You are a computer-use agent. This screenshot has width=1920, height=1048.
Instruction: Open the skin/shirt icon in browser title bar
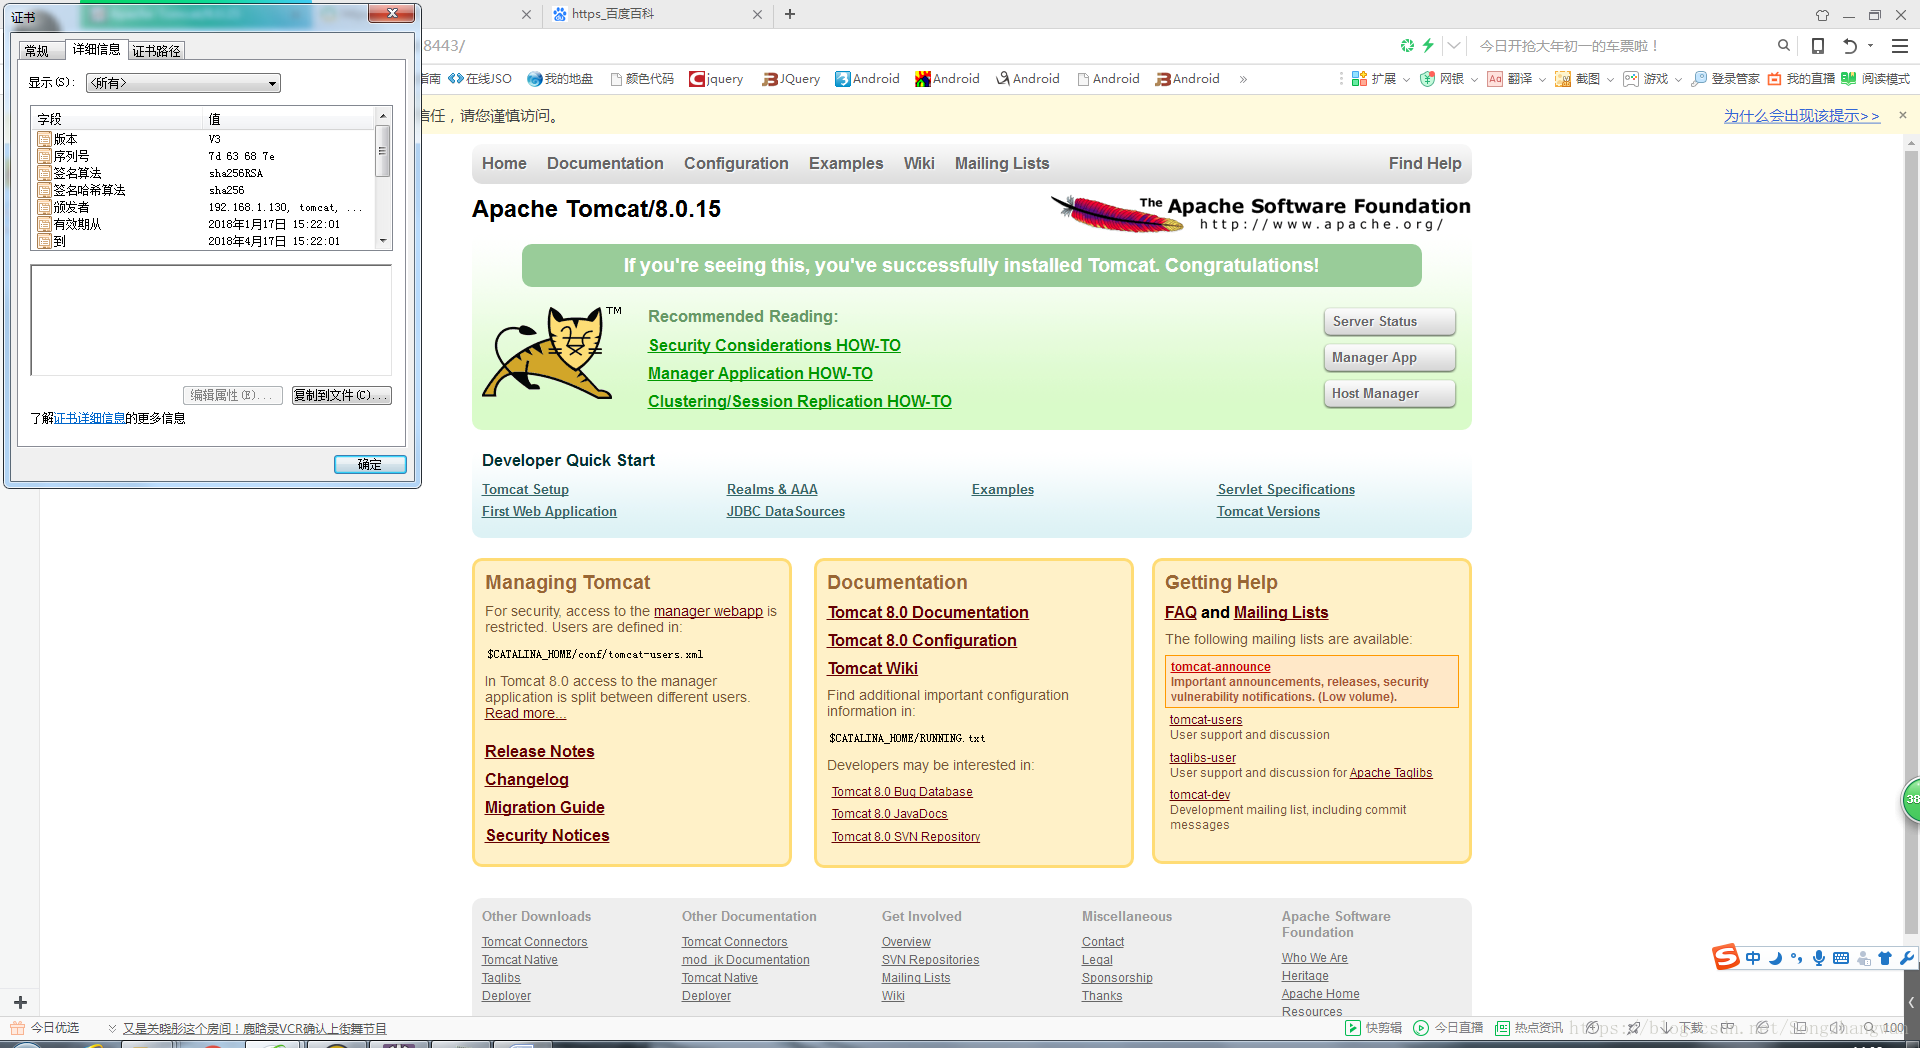click(x=1822, y=15)
